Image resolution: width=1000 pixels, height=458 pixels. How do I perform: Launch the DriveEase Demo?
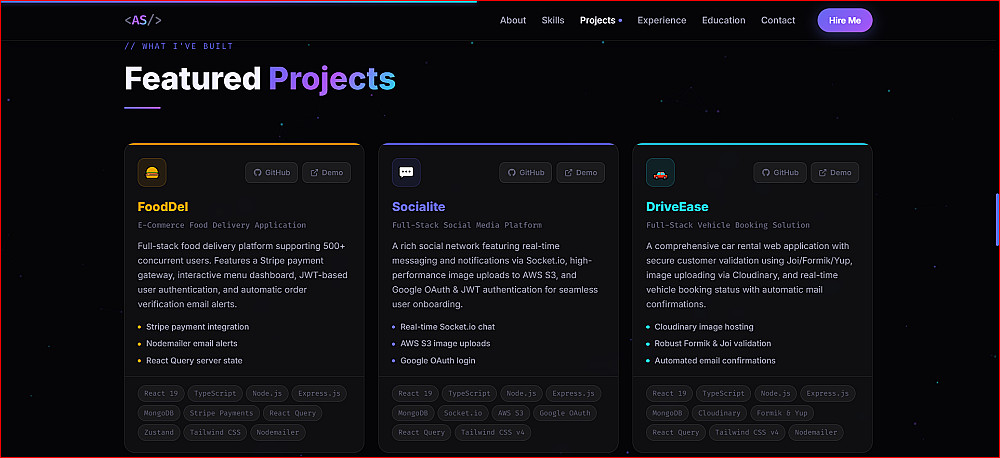[x=835, y=172]
